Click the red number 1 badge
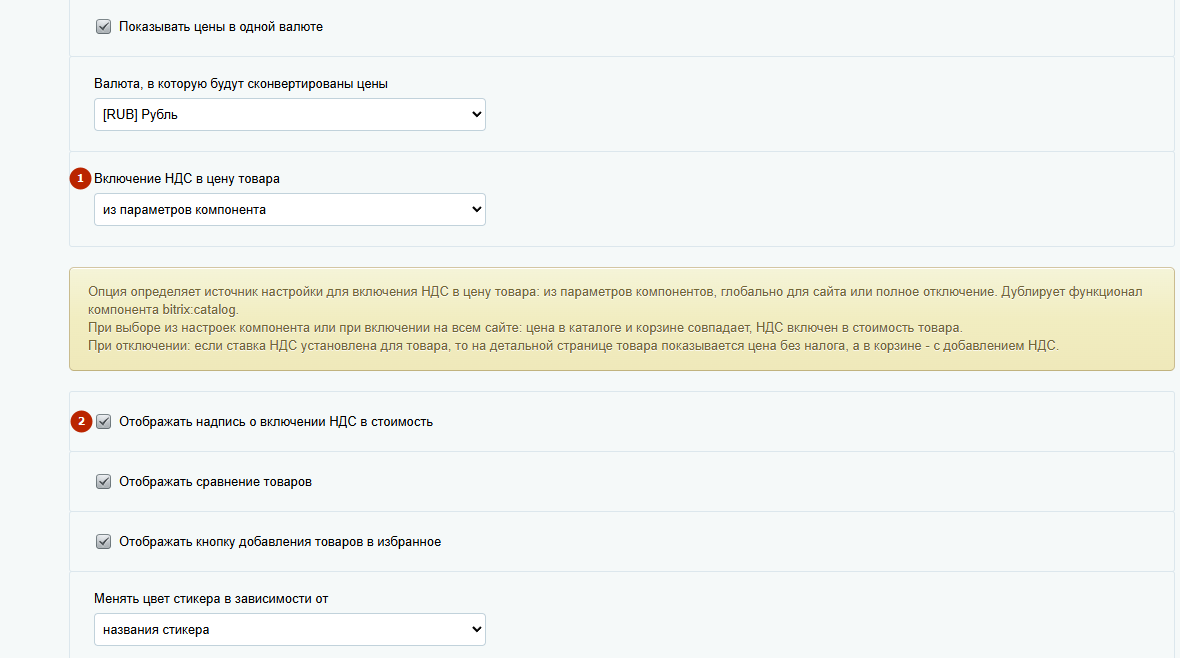 80,179
